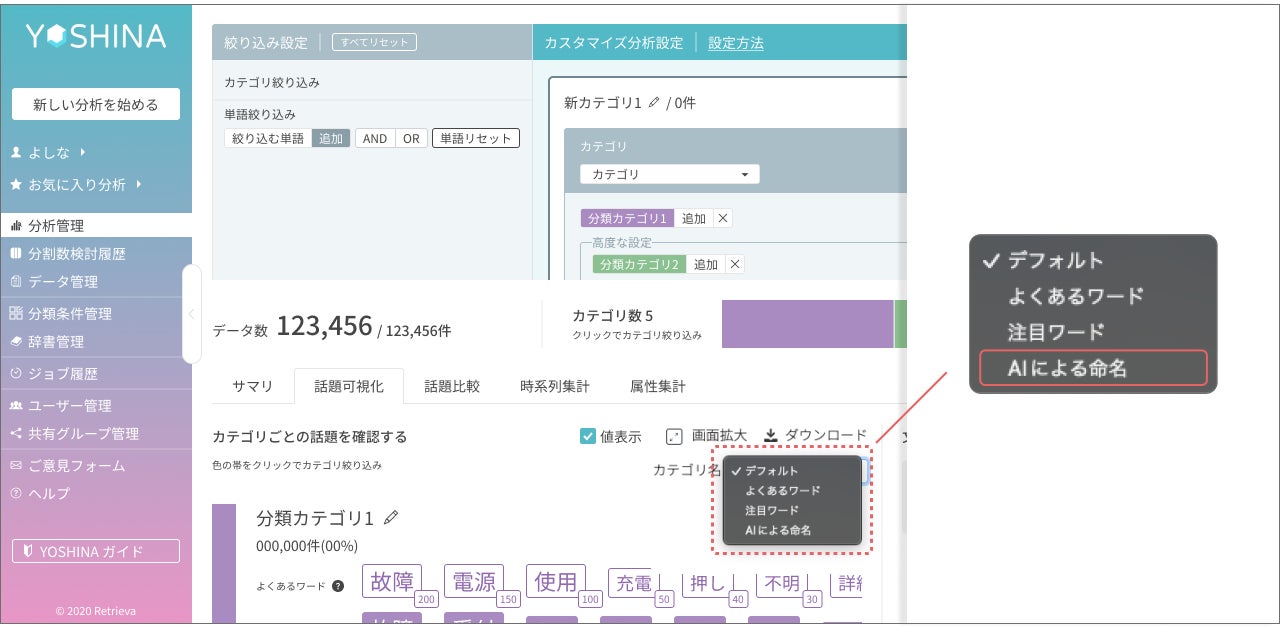Click the 電源 word tag with 150
This screenshot has width=1280, height=628.
click(473, 582)
